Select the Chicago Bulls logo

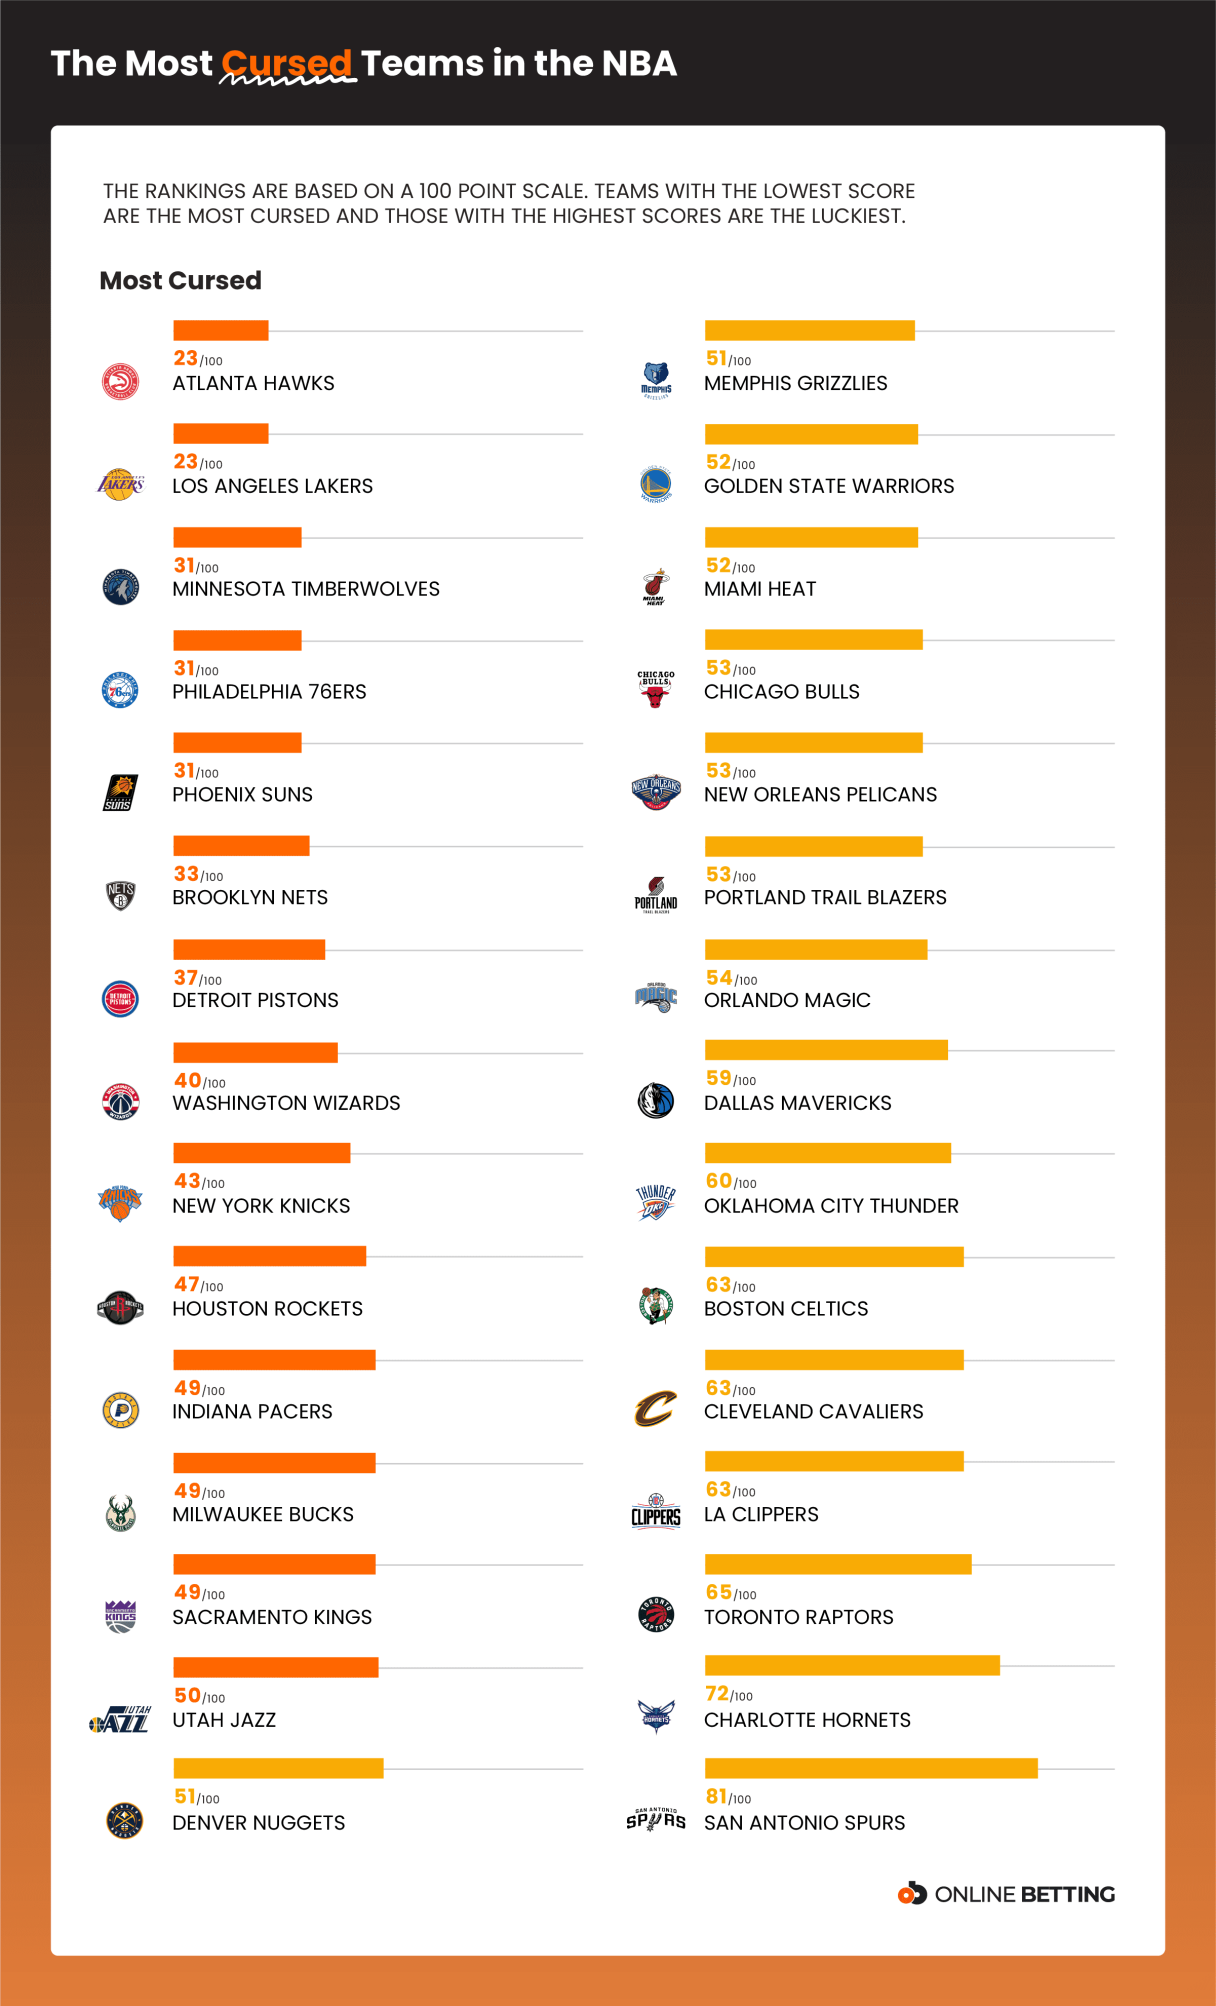pos(656,689)
